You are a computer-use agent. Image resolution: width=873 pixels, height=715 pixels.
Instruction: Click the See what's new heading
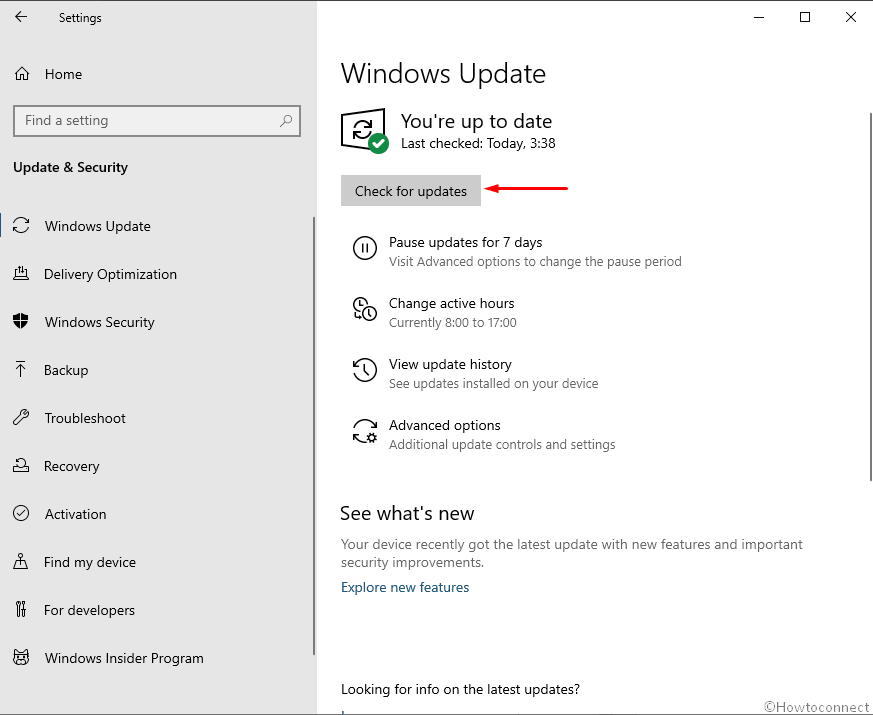pos(407,513)
